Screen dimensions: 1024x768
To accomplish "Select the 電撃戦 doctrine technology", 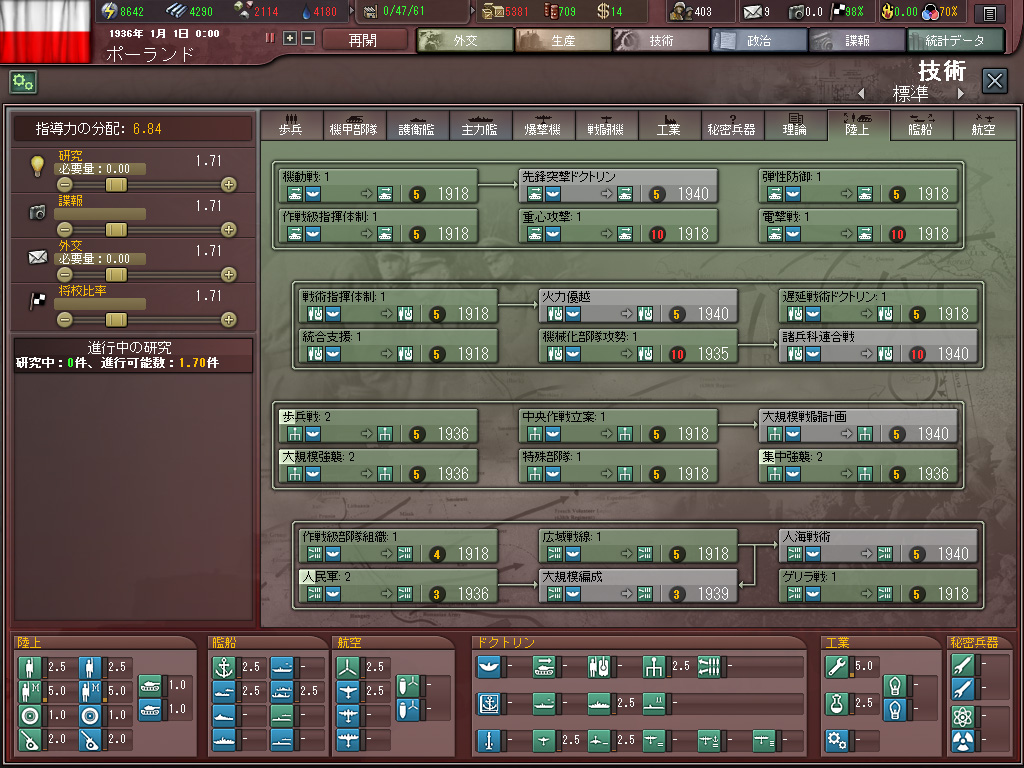I will click(x=857, y=225).
